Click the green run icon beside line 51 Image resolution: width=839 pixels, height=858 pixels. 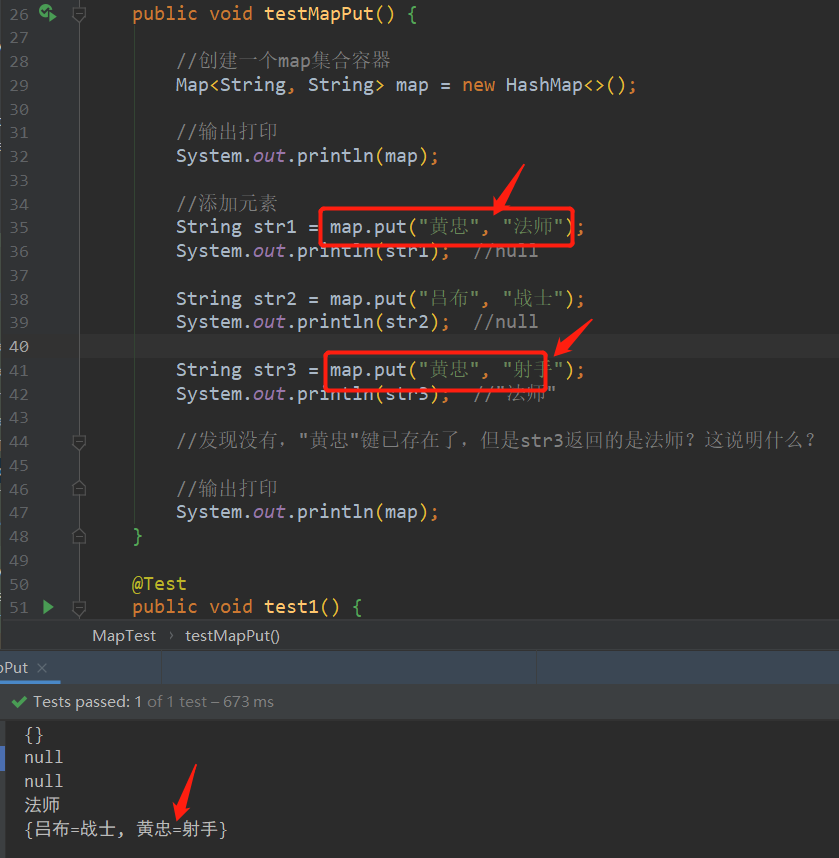pyautogui.click(x=48, y=607)
